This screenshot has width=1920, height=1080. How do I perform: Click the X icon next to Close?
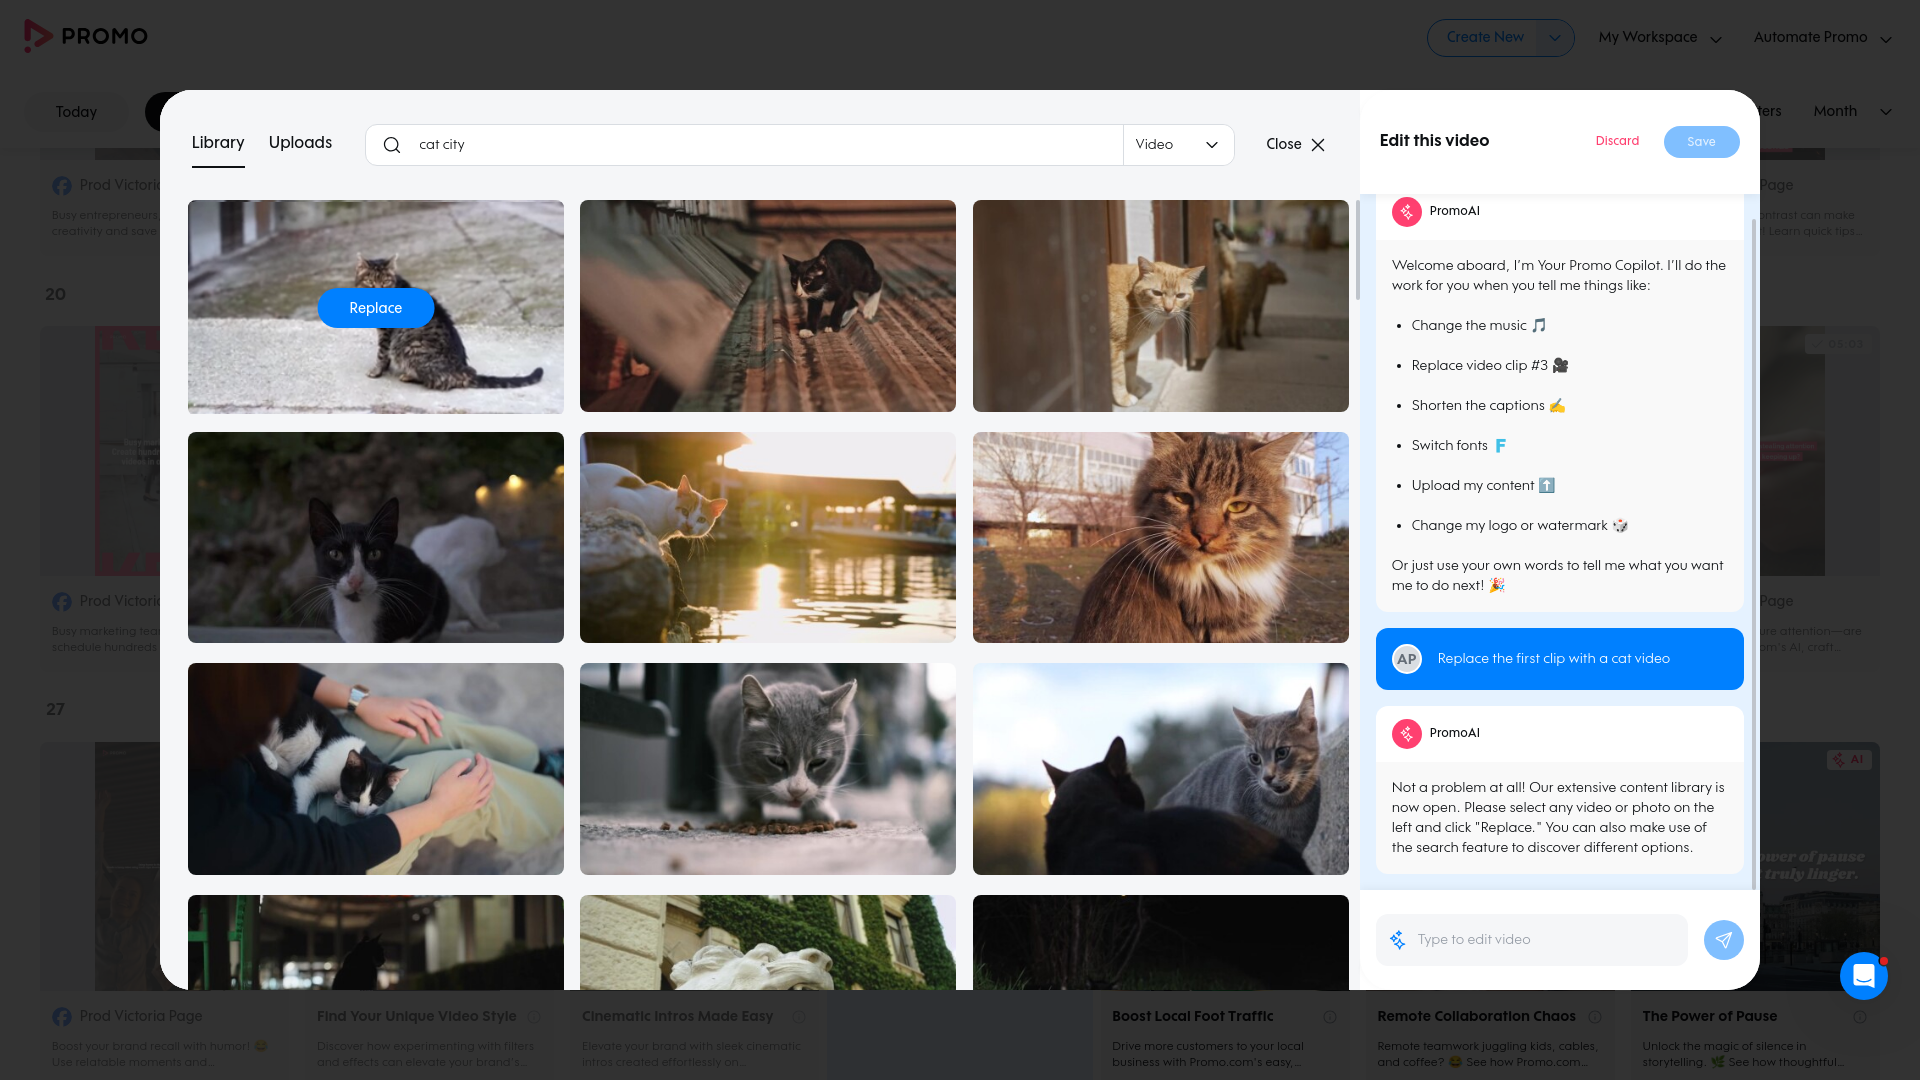(1318, 145)
